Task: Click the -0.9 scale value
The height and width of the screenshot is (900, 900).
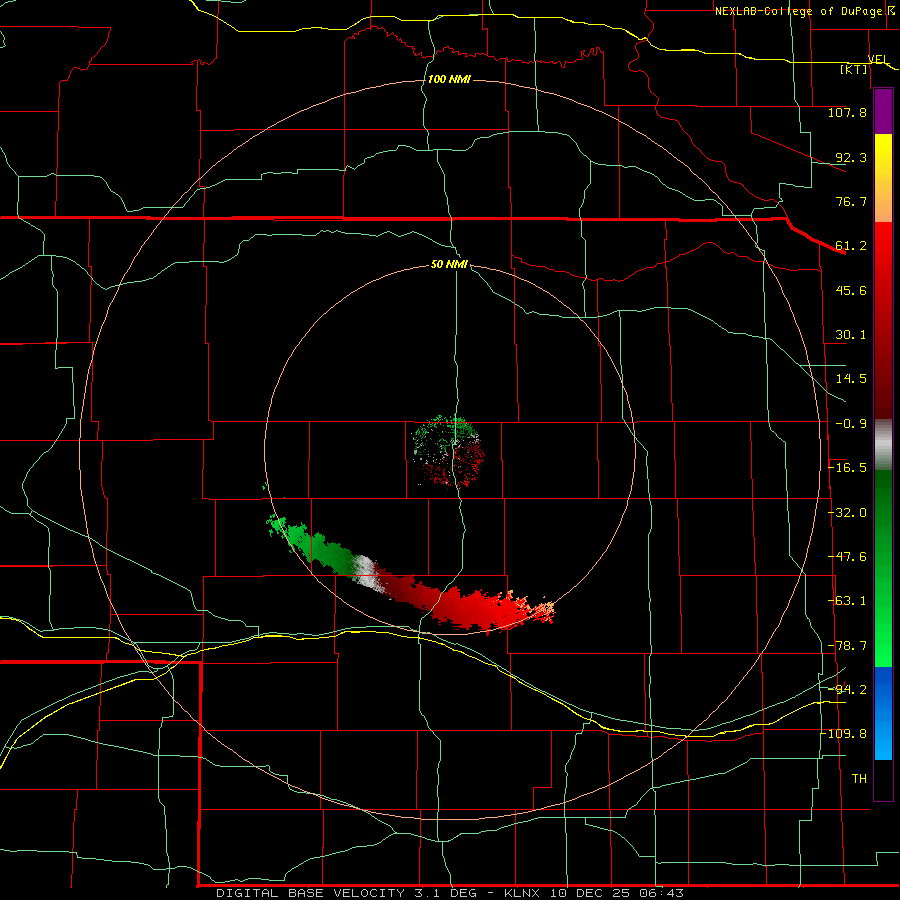Action: coord(851,424)
